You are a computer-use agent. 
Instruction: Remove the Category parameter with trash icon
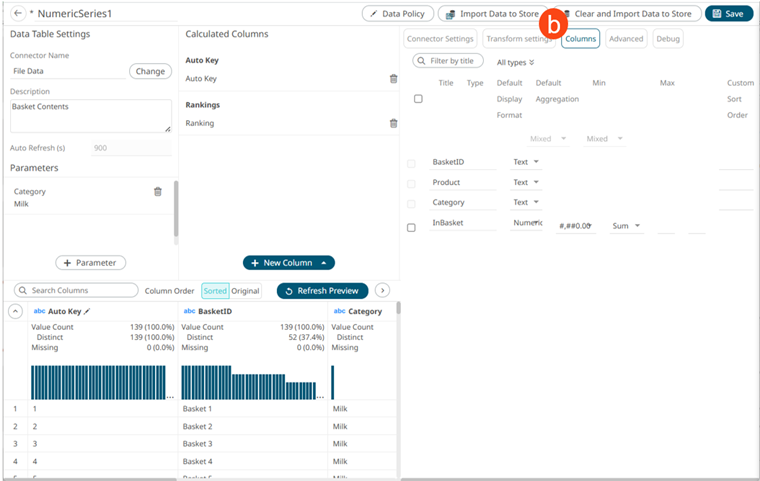(157, 192)
